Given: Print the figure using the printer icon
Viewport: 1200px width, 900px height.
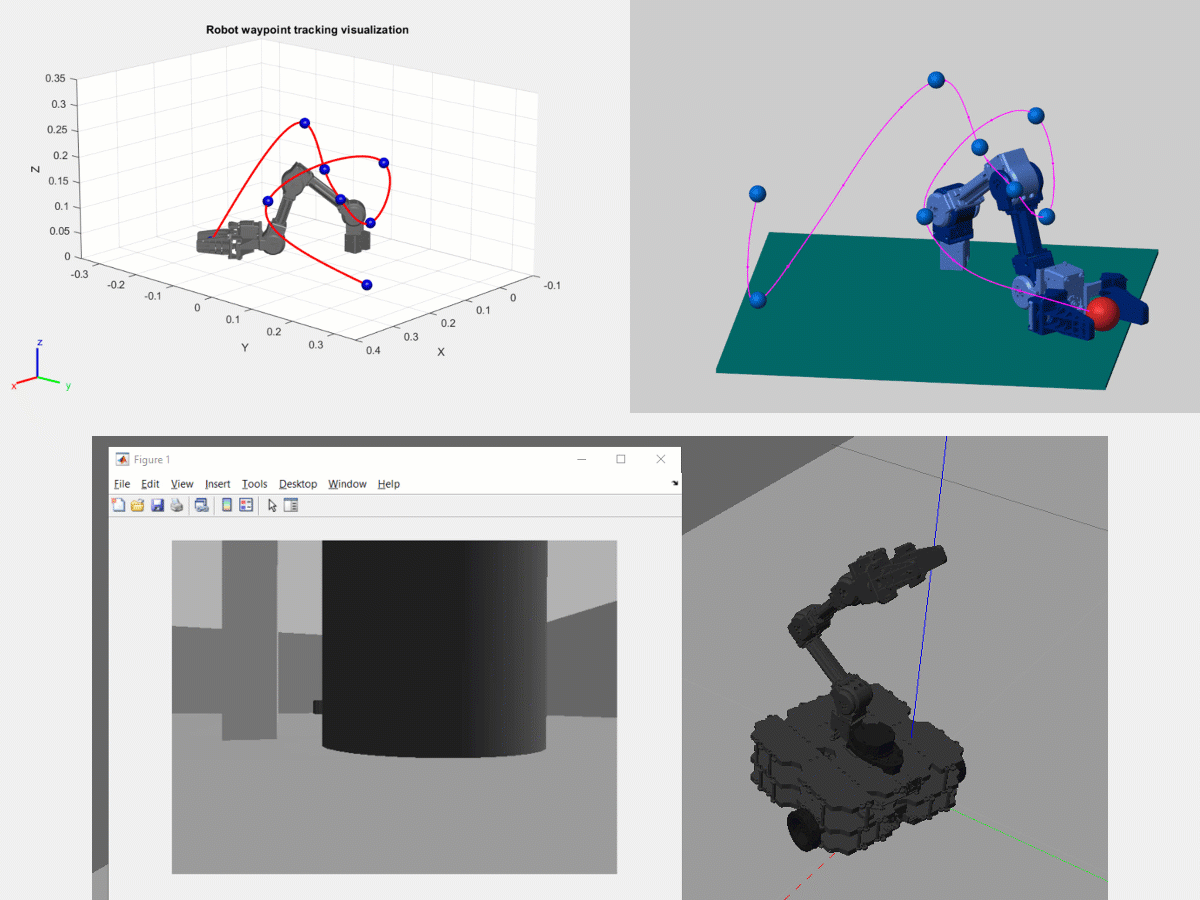Looking at the screenshot, I should (176, 506).
